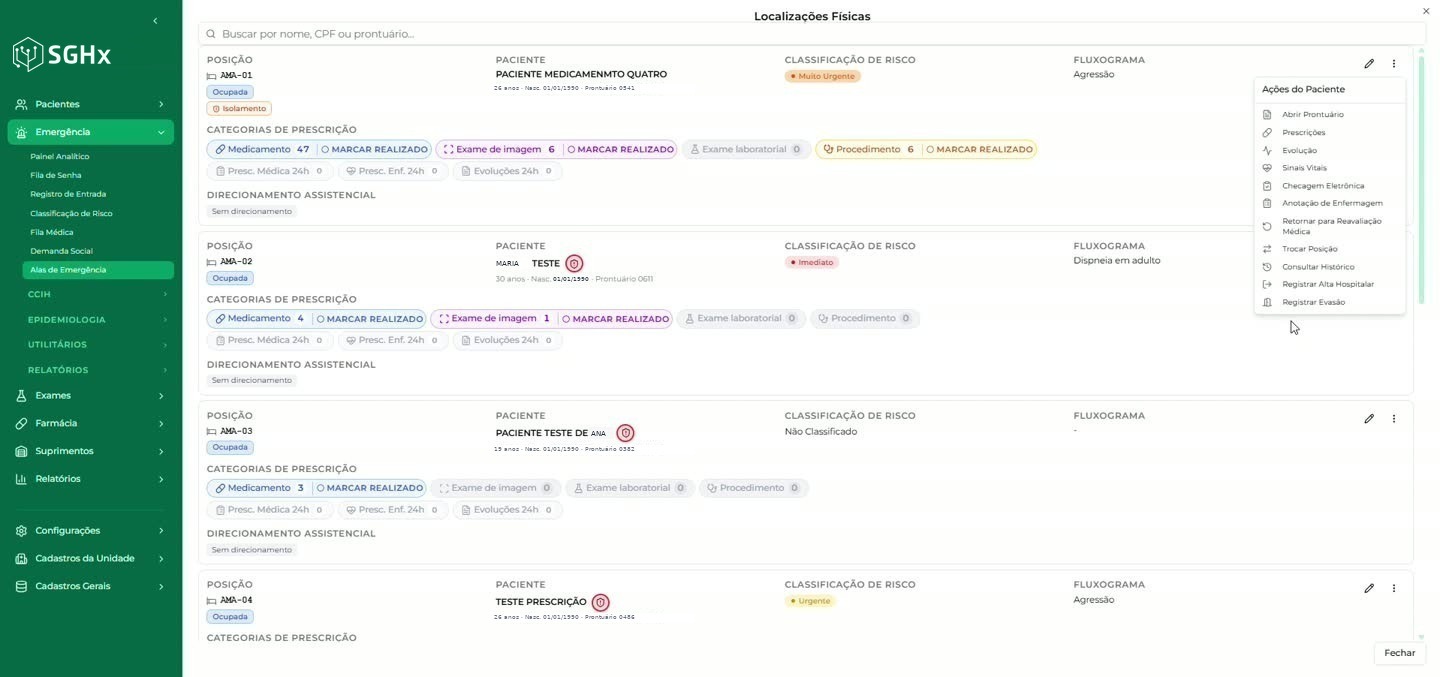Click the Fechar button
1440x677 pixels.
pyautogui.click(x=1400, y=653)
